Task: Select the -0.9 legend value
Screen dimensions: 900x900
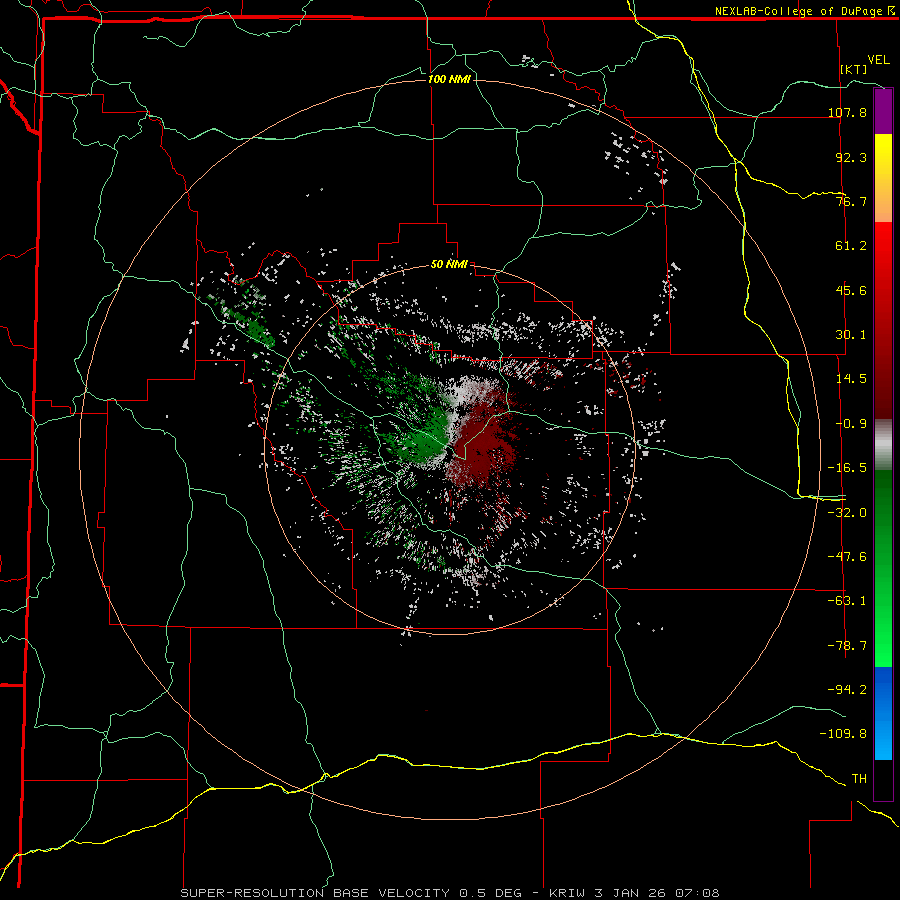Action: point(851,424)
